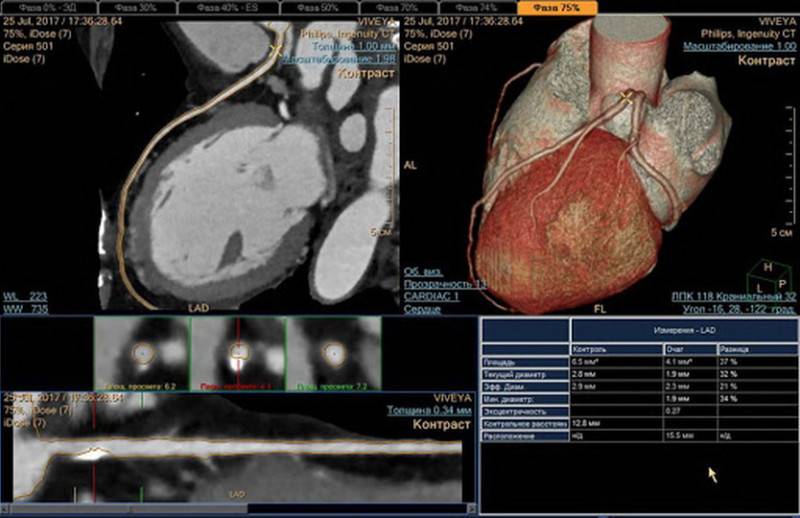Open the Фаза 0% - ЗД tab
The image size is (800, 518).
(40, 7)
